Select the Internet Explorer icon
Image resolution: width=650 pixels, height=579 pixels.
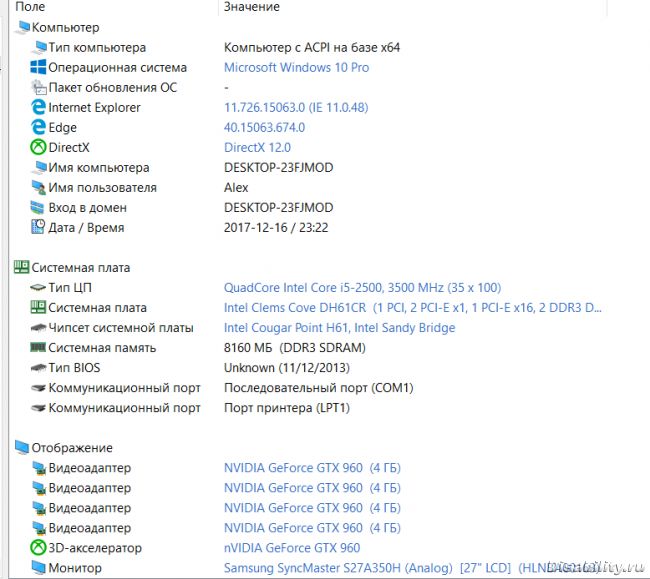(39, 108)
